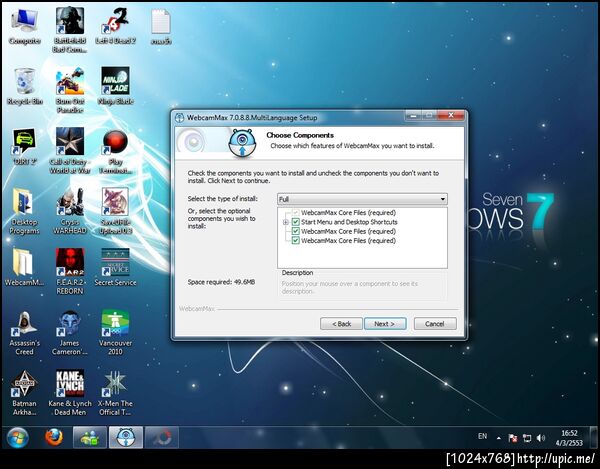Select the Assassin's Creed shortcut
Image resolution: width=600 pixels, height=469 pixels.
(x=24, y=333)
